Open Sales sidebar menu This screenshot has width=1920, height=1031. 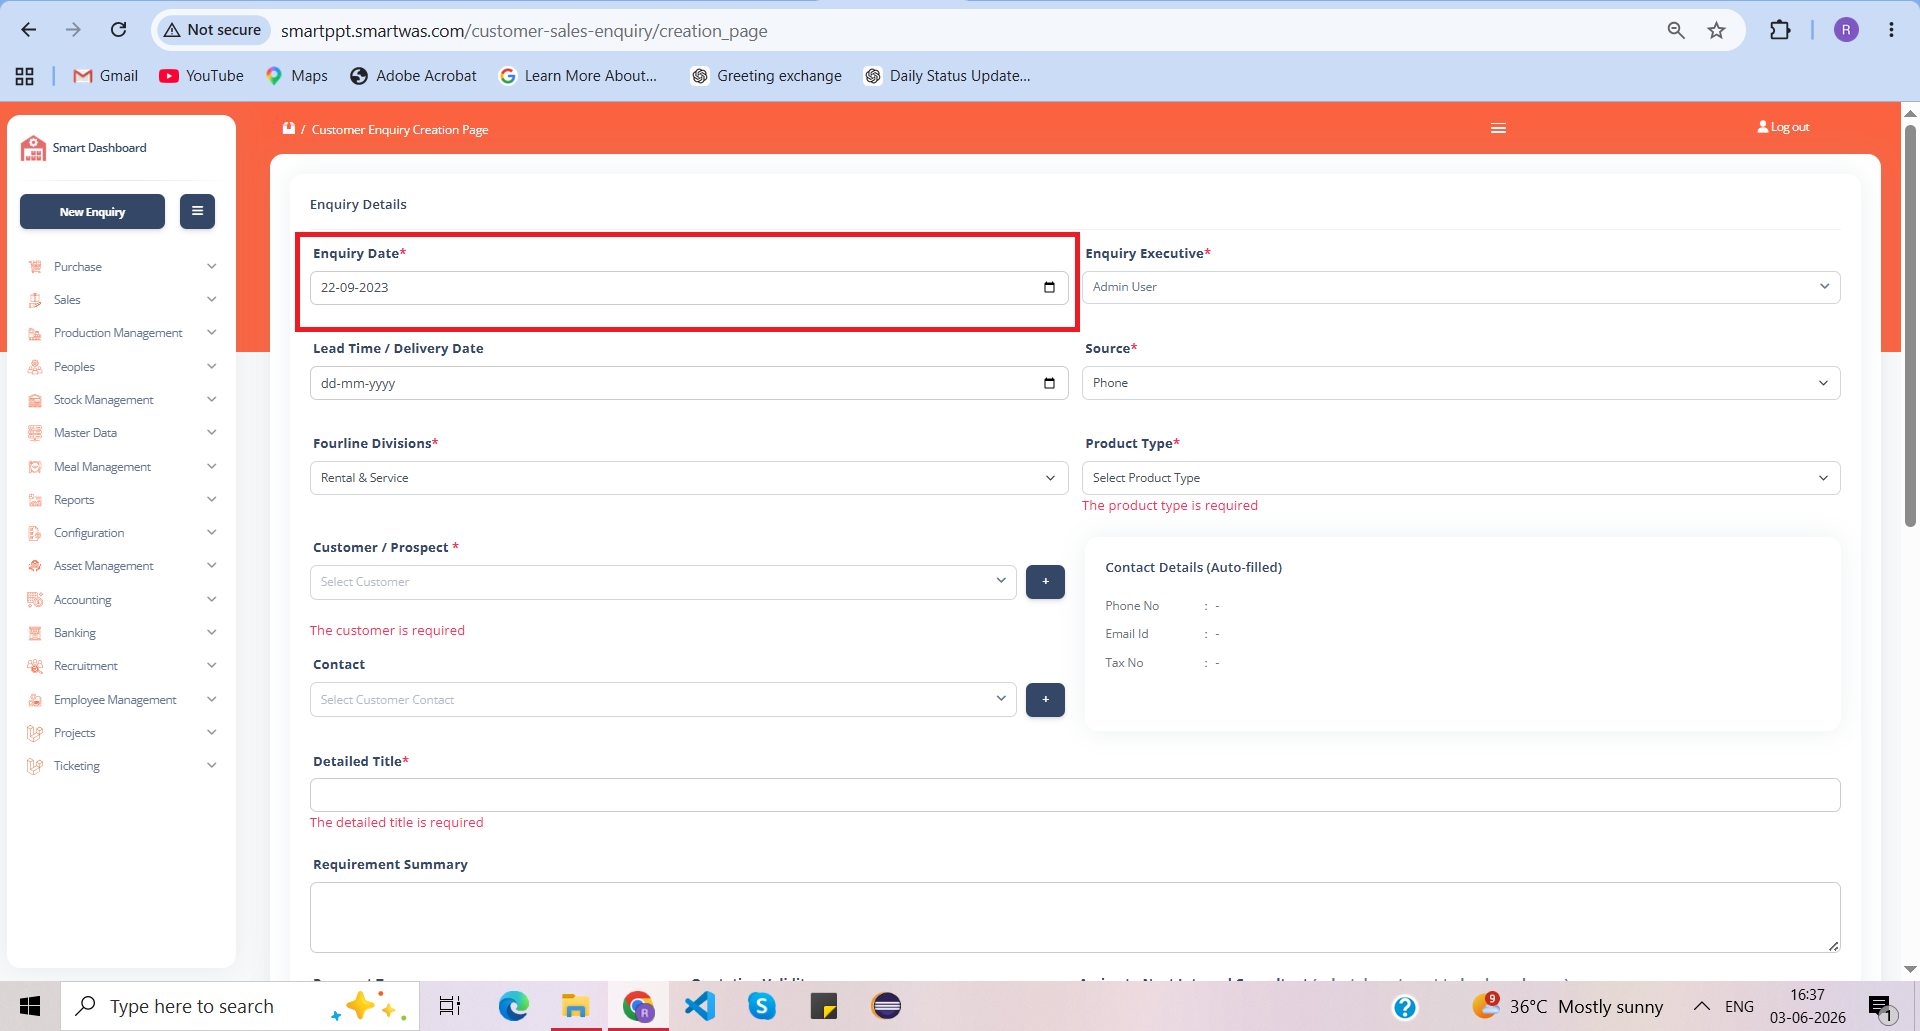pos(121,300)
